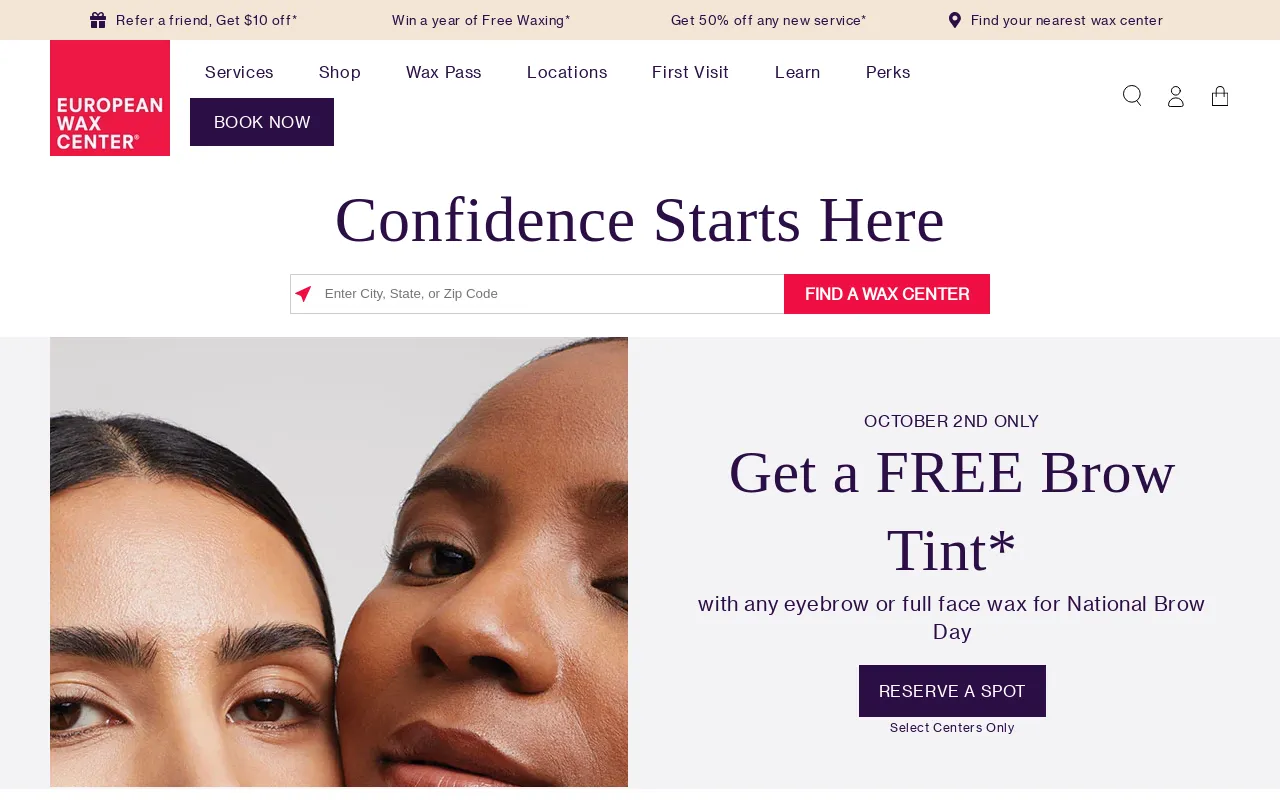Open the Services menu
The width and height of the screenshot is (1280, 800).
[x=239, y=72]
